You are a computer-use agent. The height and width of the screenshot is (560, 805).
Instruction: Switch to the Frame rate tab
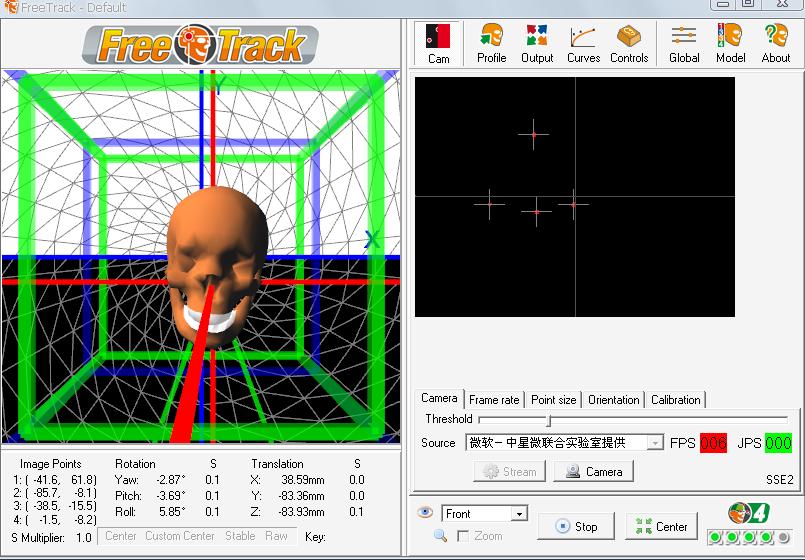pyautogui.click(x=494, y=400)
